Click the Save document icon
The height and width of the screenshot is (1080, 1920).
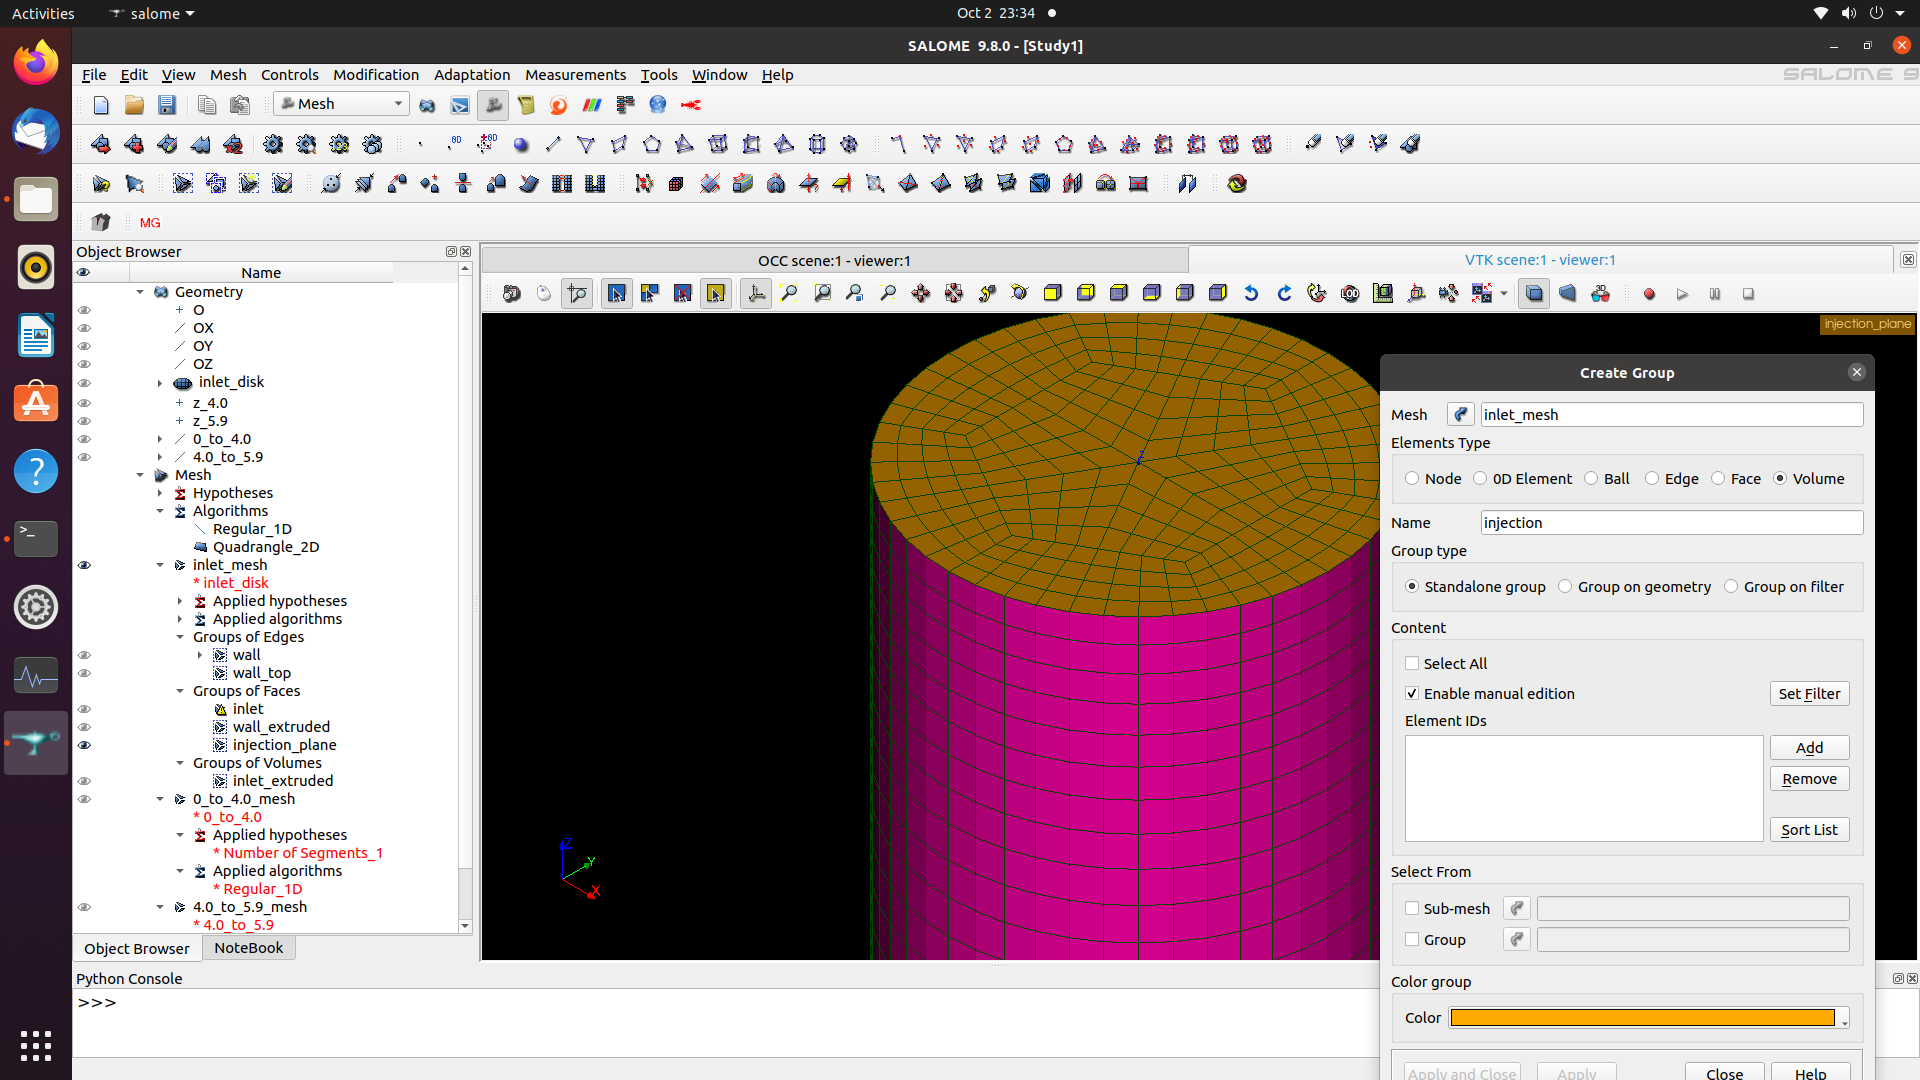167,105
